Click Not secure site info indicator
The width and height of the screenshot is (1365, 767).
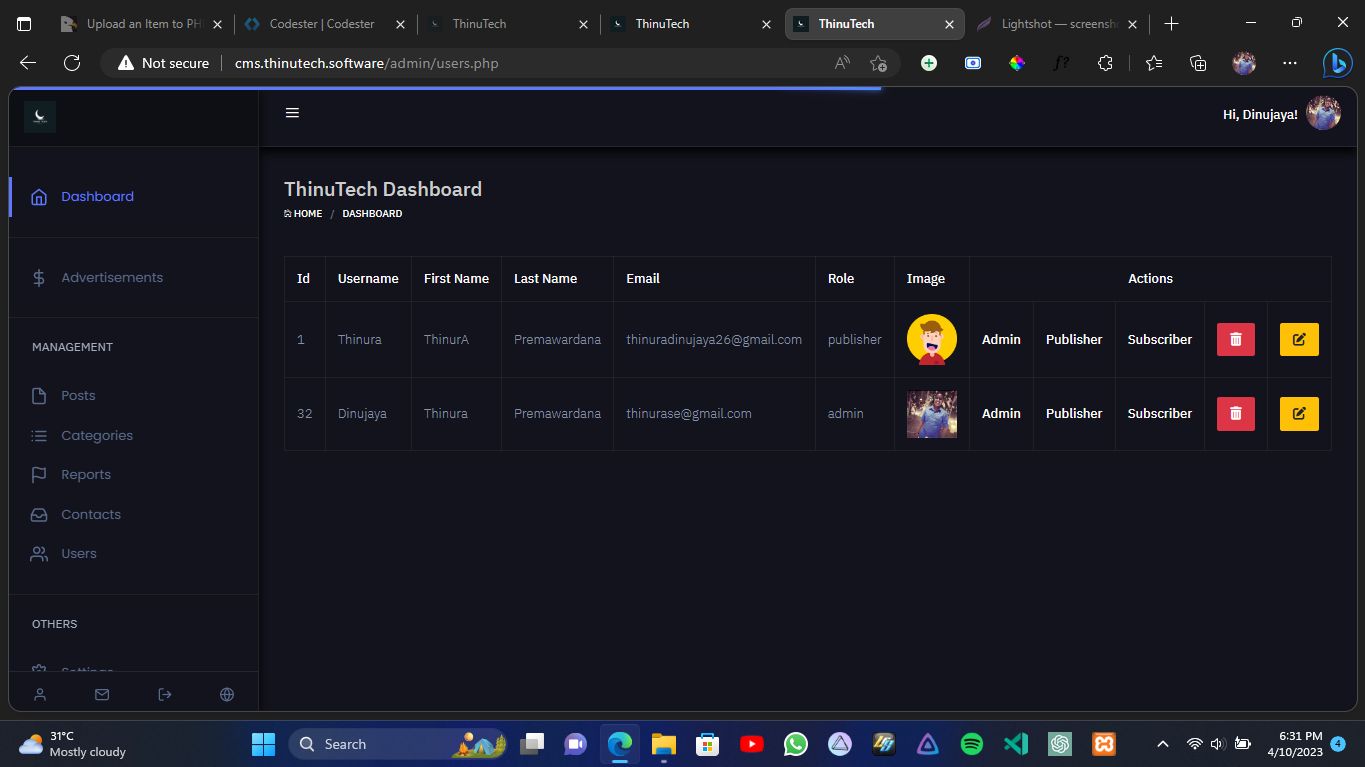pyautogui.click(x=163, y=63)
